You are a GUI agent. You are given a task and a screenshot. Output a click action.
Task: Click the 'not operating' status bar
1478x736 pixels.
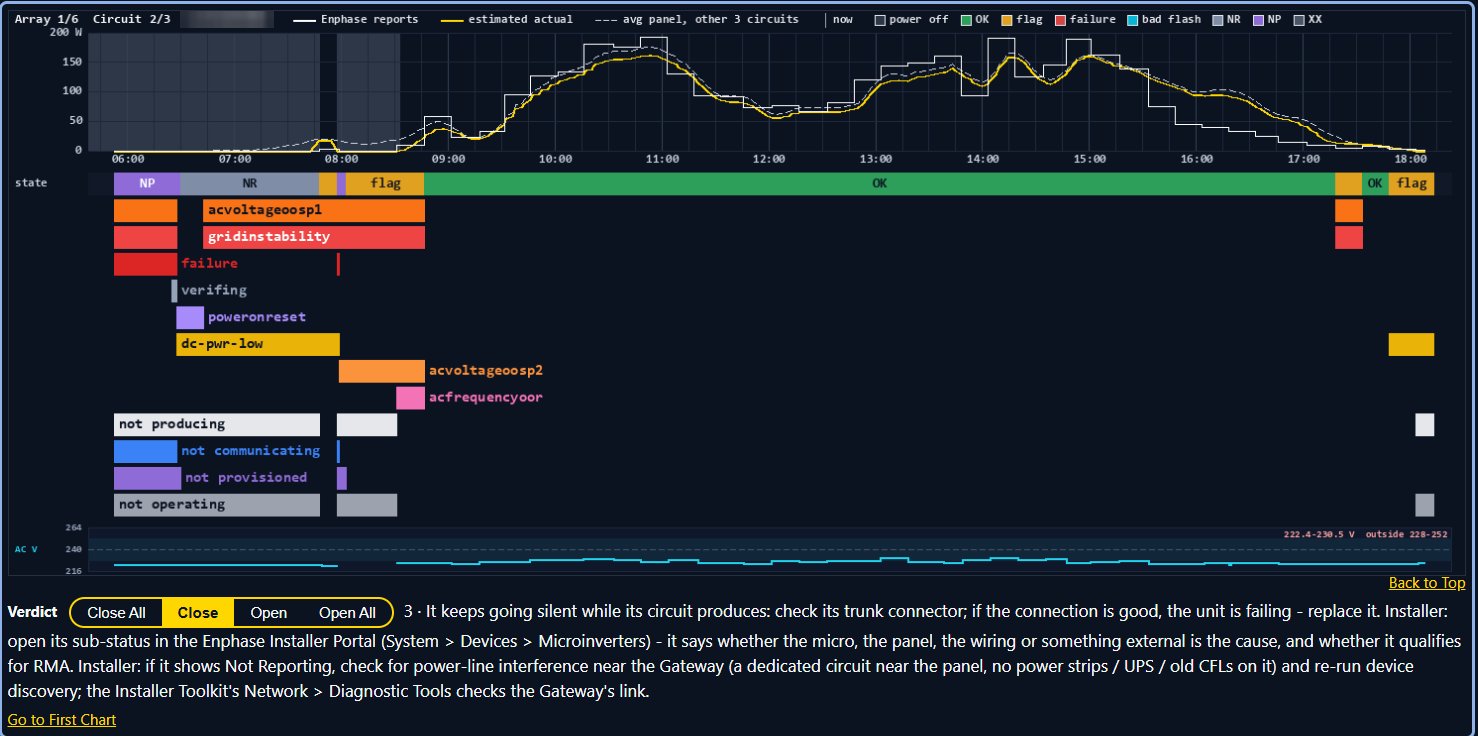[x=217, y=505]
